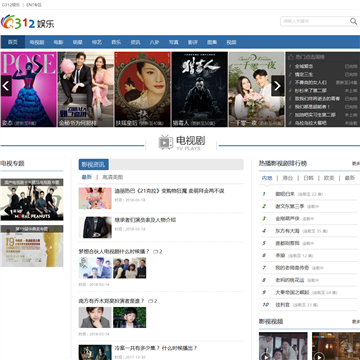Viewport: 360px width, 360px height.
Task: Select the 港台 ranking tab
Action: point(288,178)
